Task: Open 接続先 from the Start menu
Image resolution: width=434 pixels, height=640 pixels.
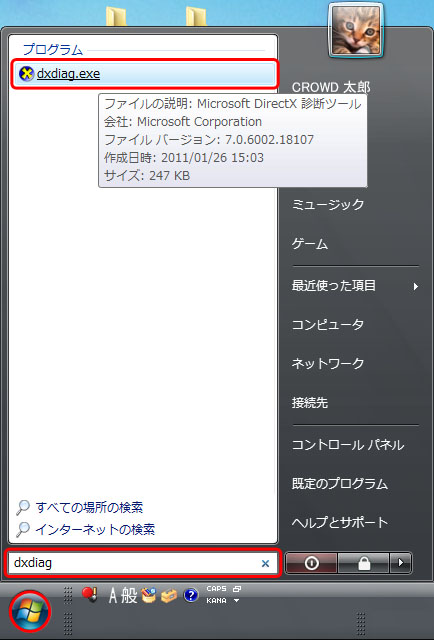Action: click(310, 403)
